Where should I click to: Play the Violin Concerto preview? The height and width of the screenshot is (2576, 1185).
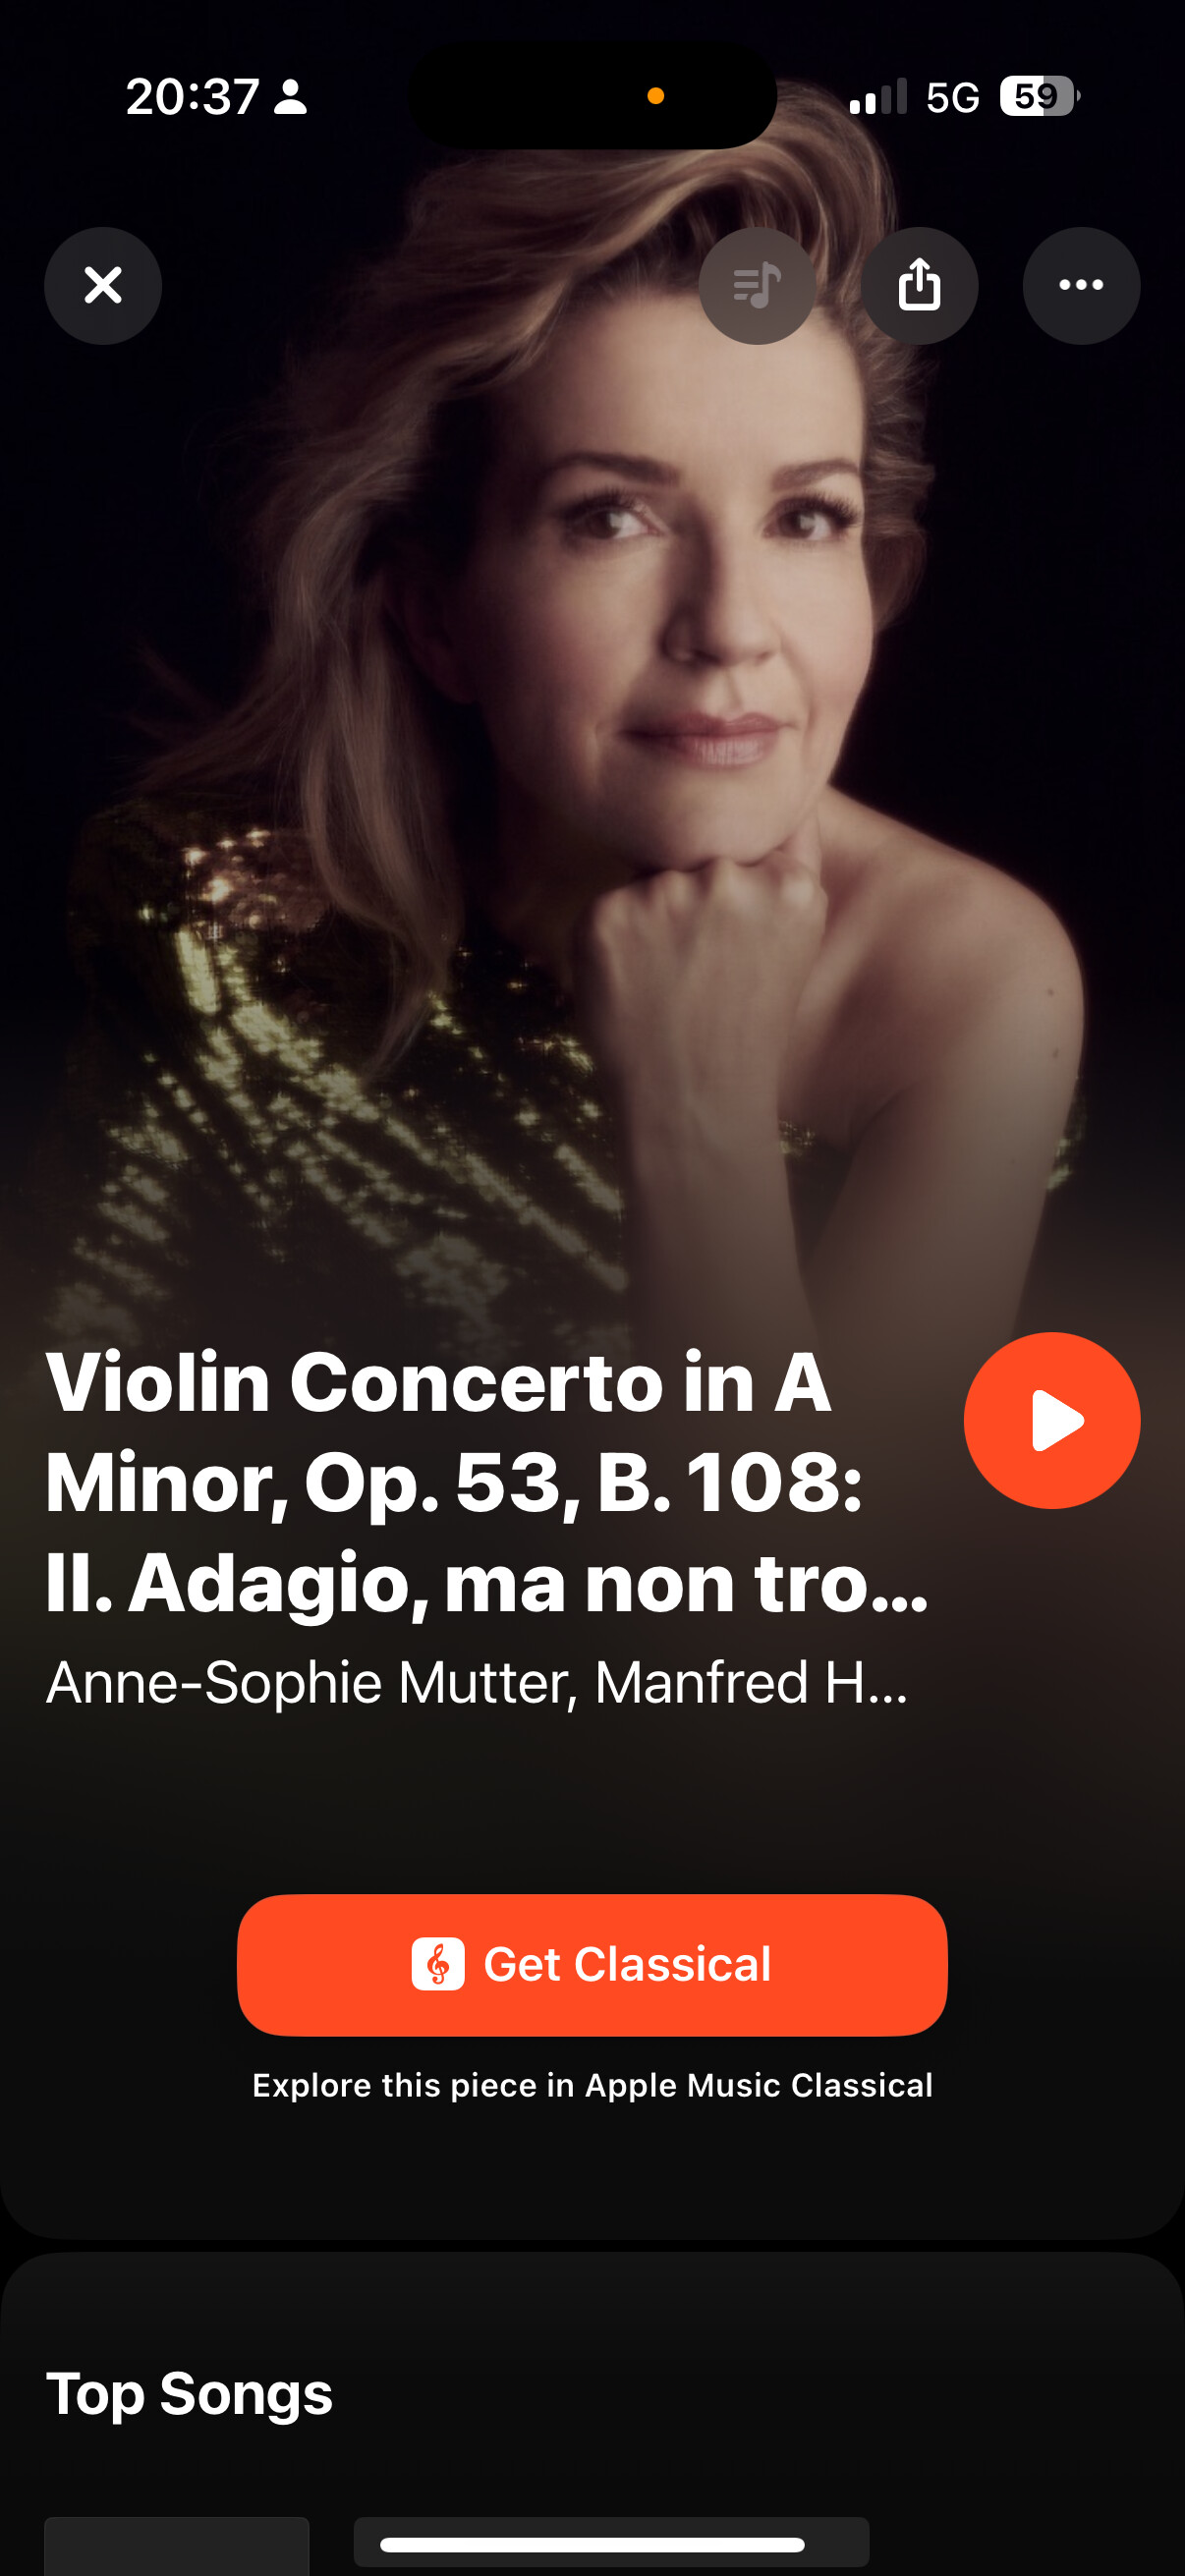(1052, 1420)
